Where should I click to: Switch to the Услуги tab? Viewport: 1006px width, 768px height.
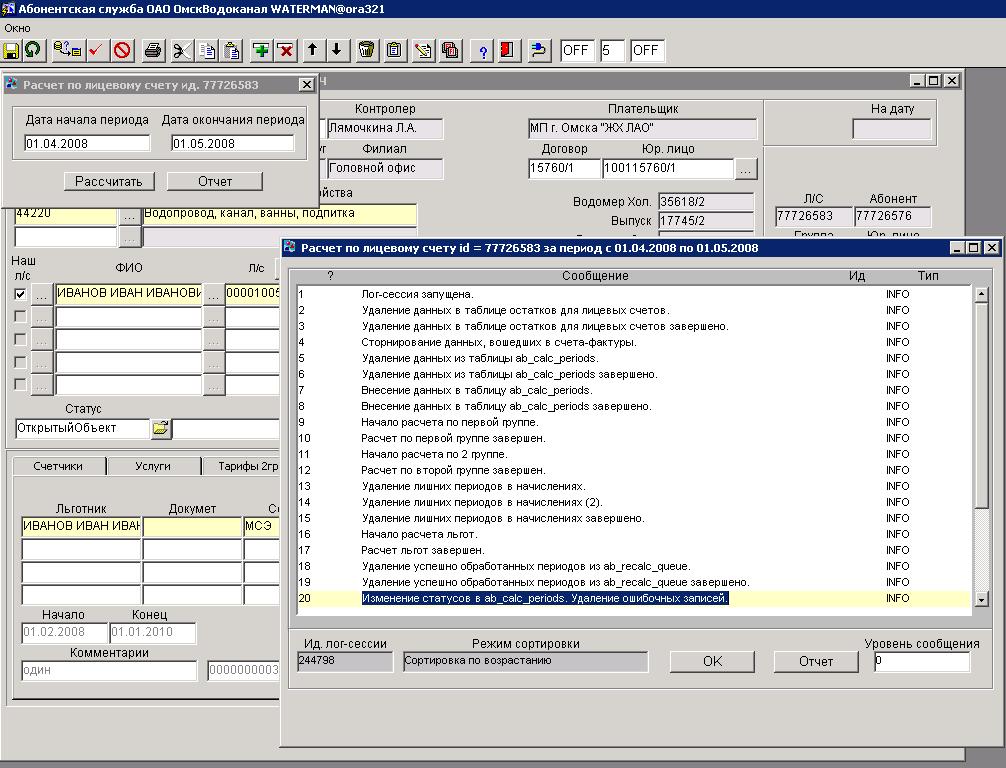click(153, 466)
